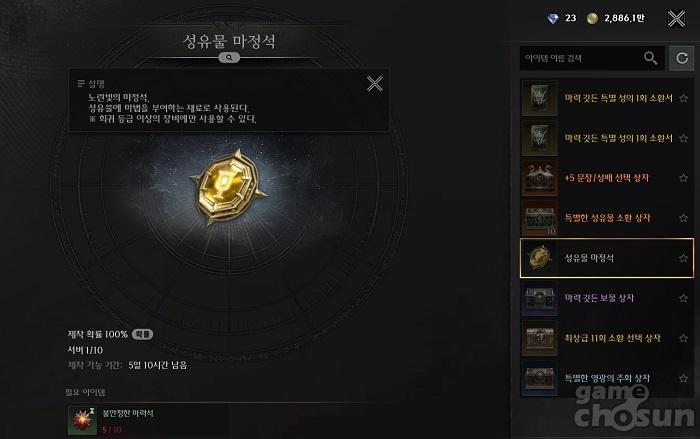Click the refresh list button
This screenshot has width=700, height=439.
click(681, 58)
